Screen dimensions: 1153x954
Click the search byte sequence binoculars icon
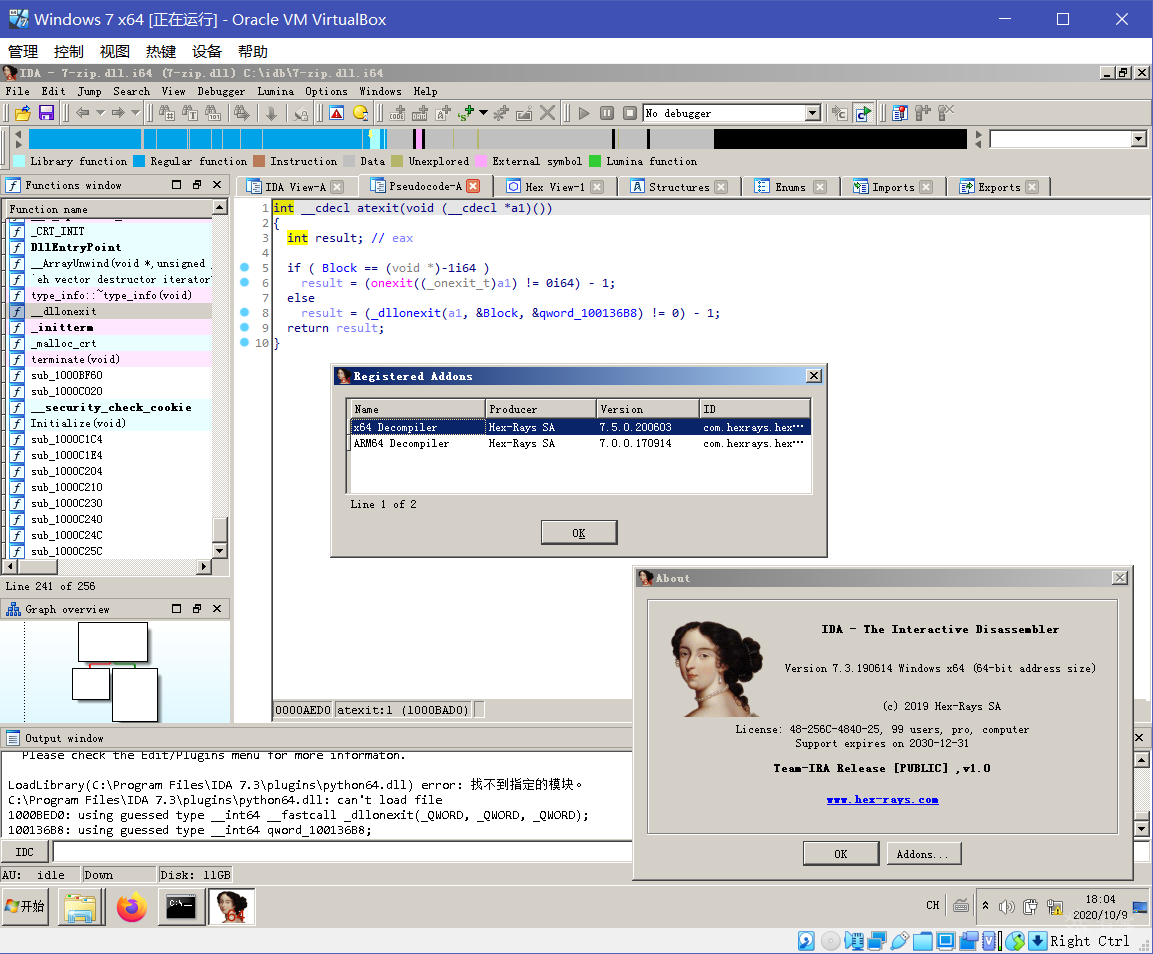pos(213,113)
